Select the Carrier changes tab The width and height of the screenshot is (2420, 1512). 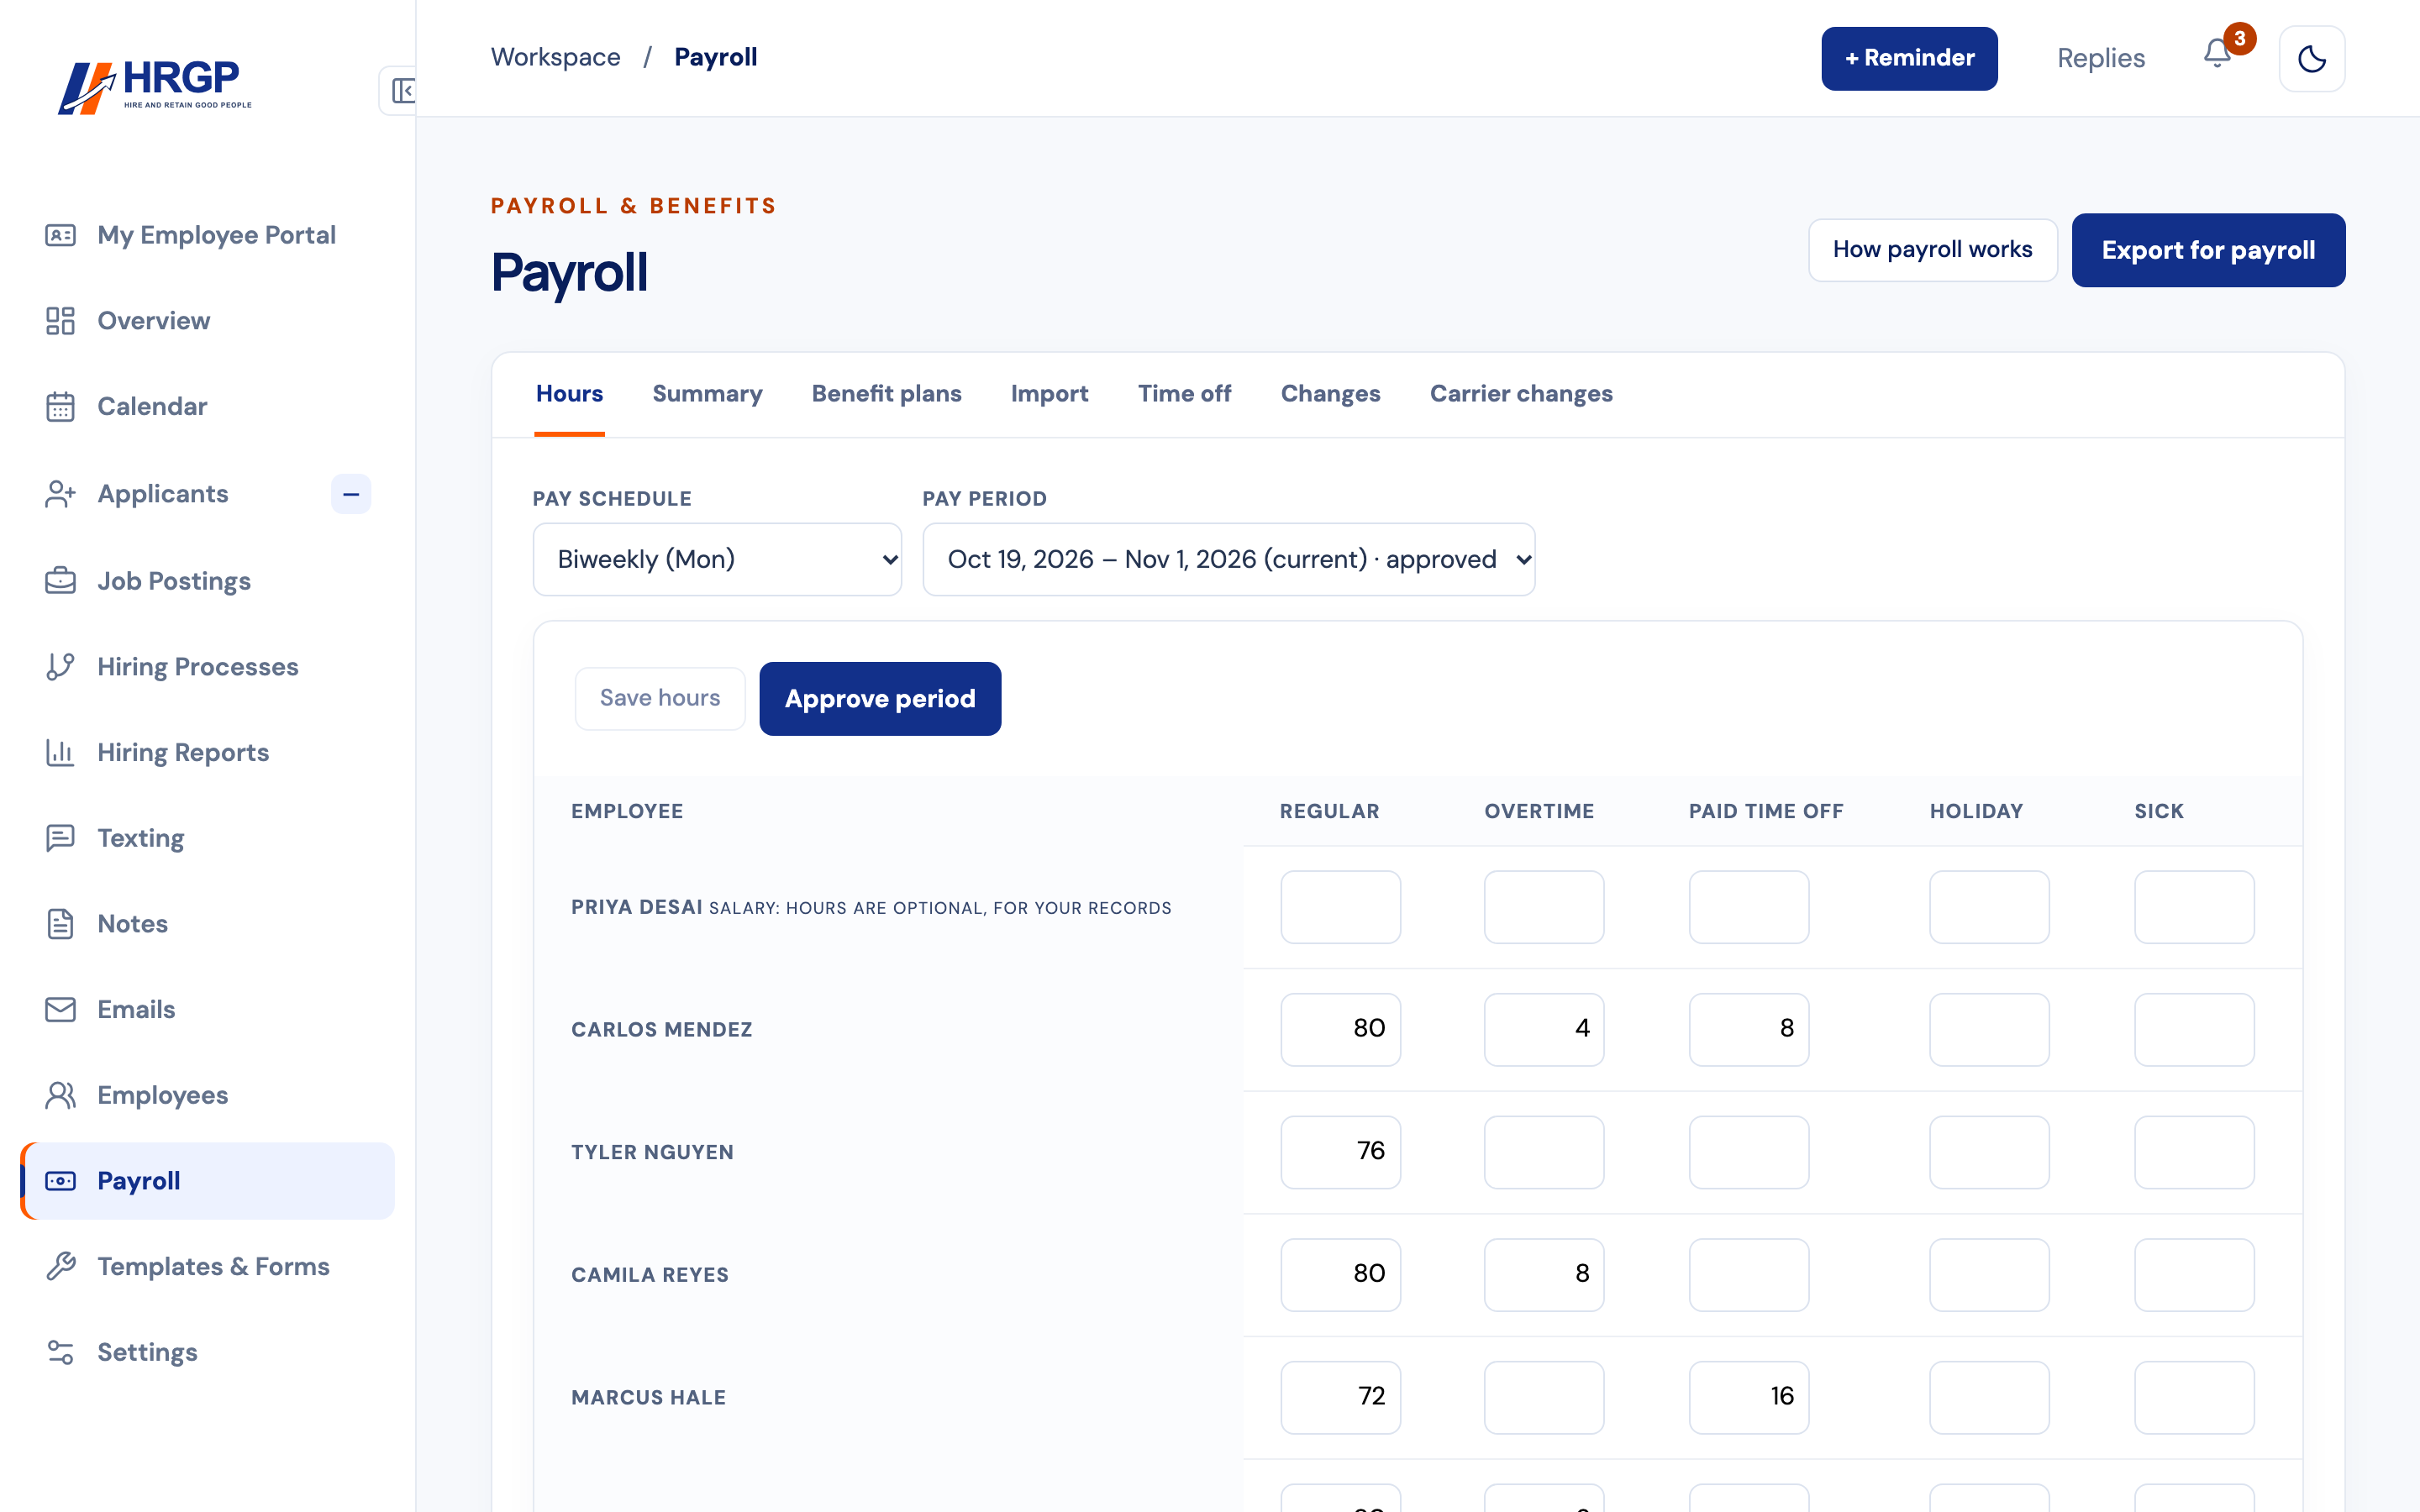tap(1521, 394)
